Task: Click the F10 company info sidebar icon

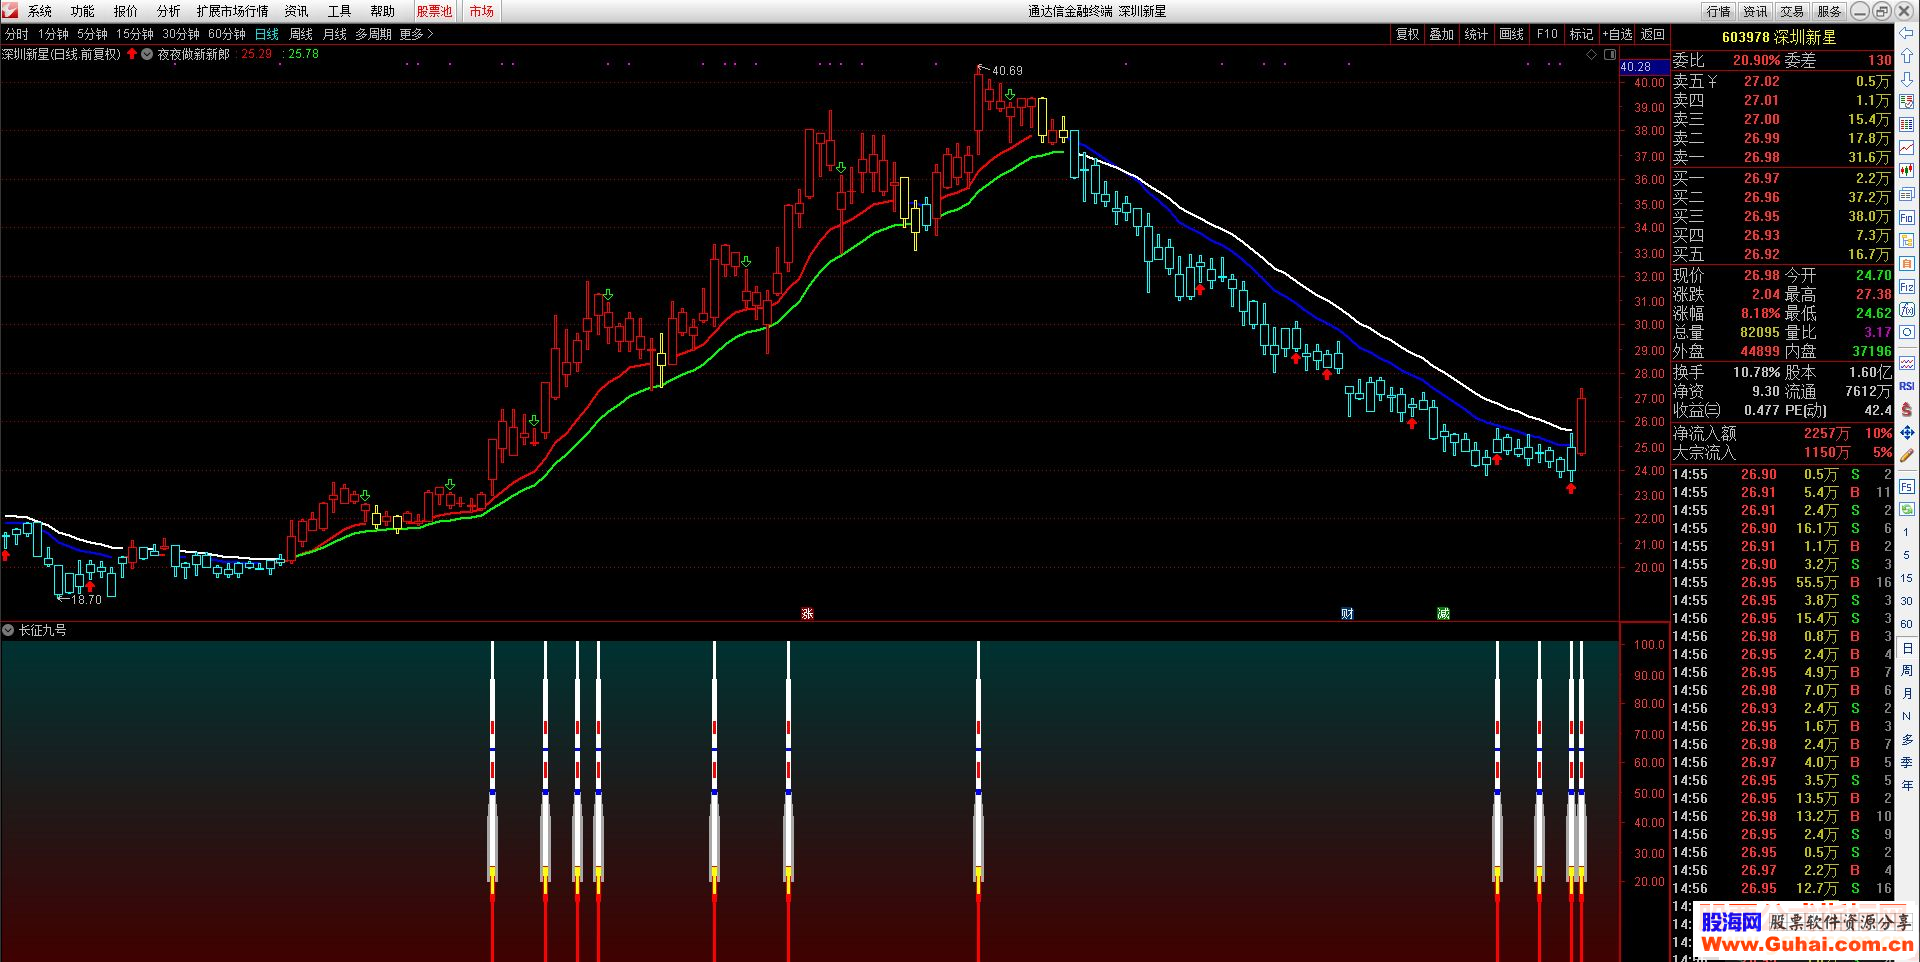Action: click(x=1907, y=217)
